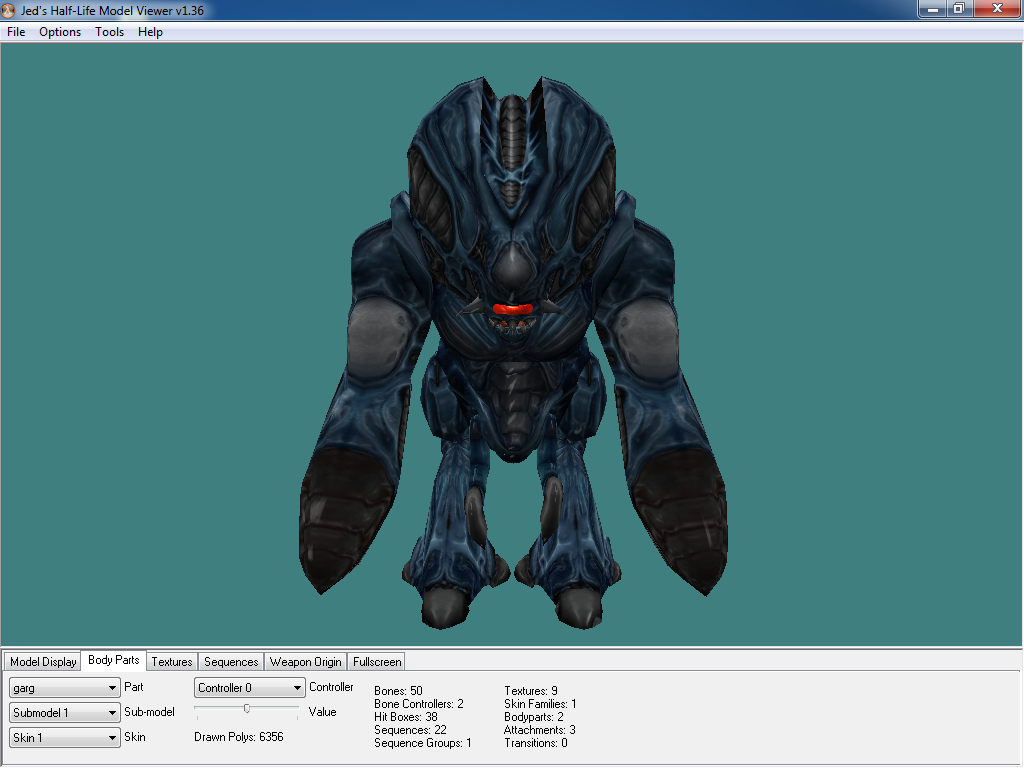Click the Bones: 50 statistic

tap(398, 691)
